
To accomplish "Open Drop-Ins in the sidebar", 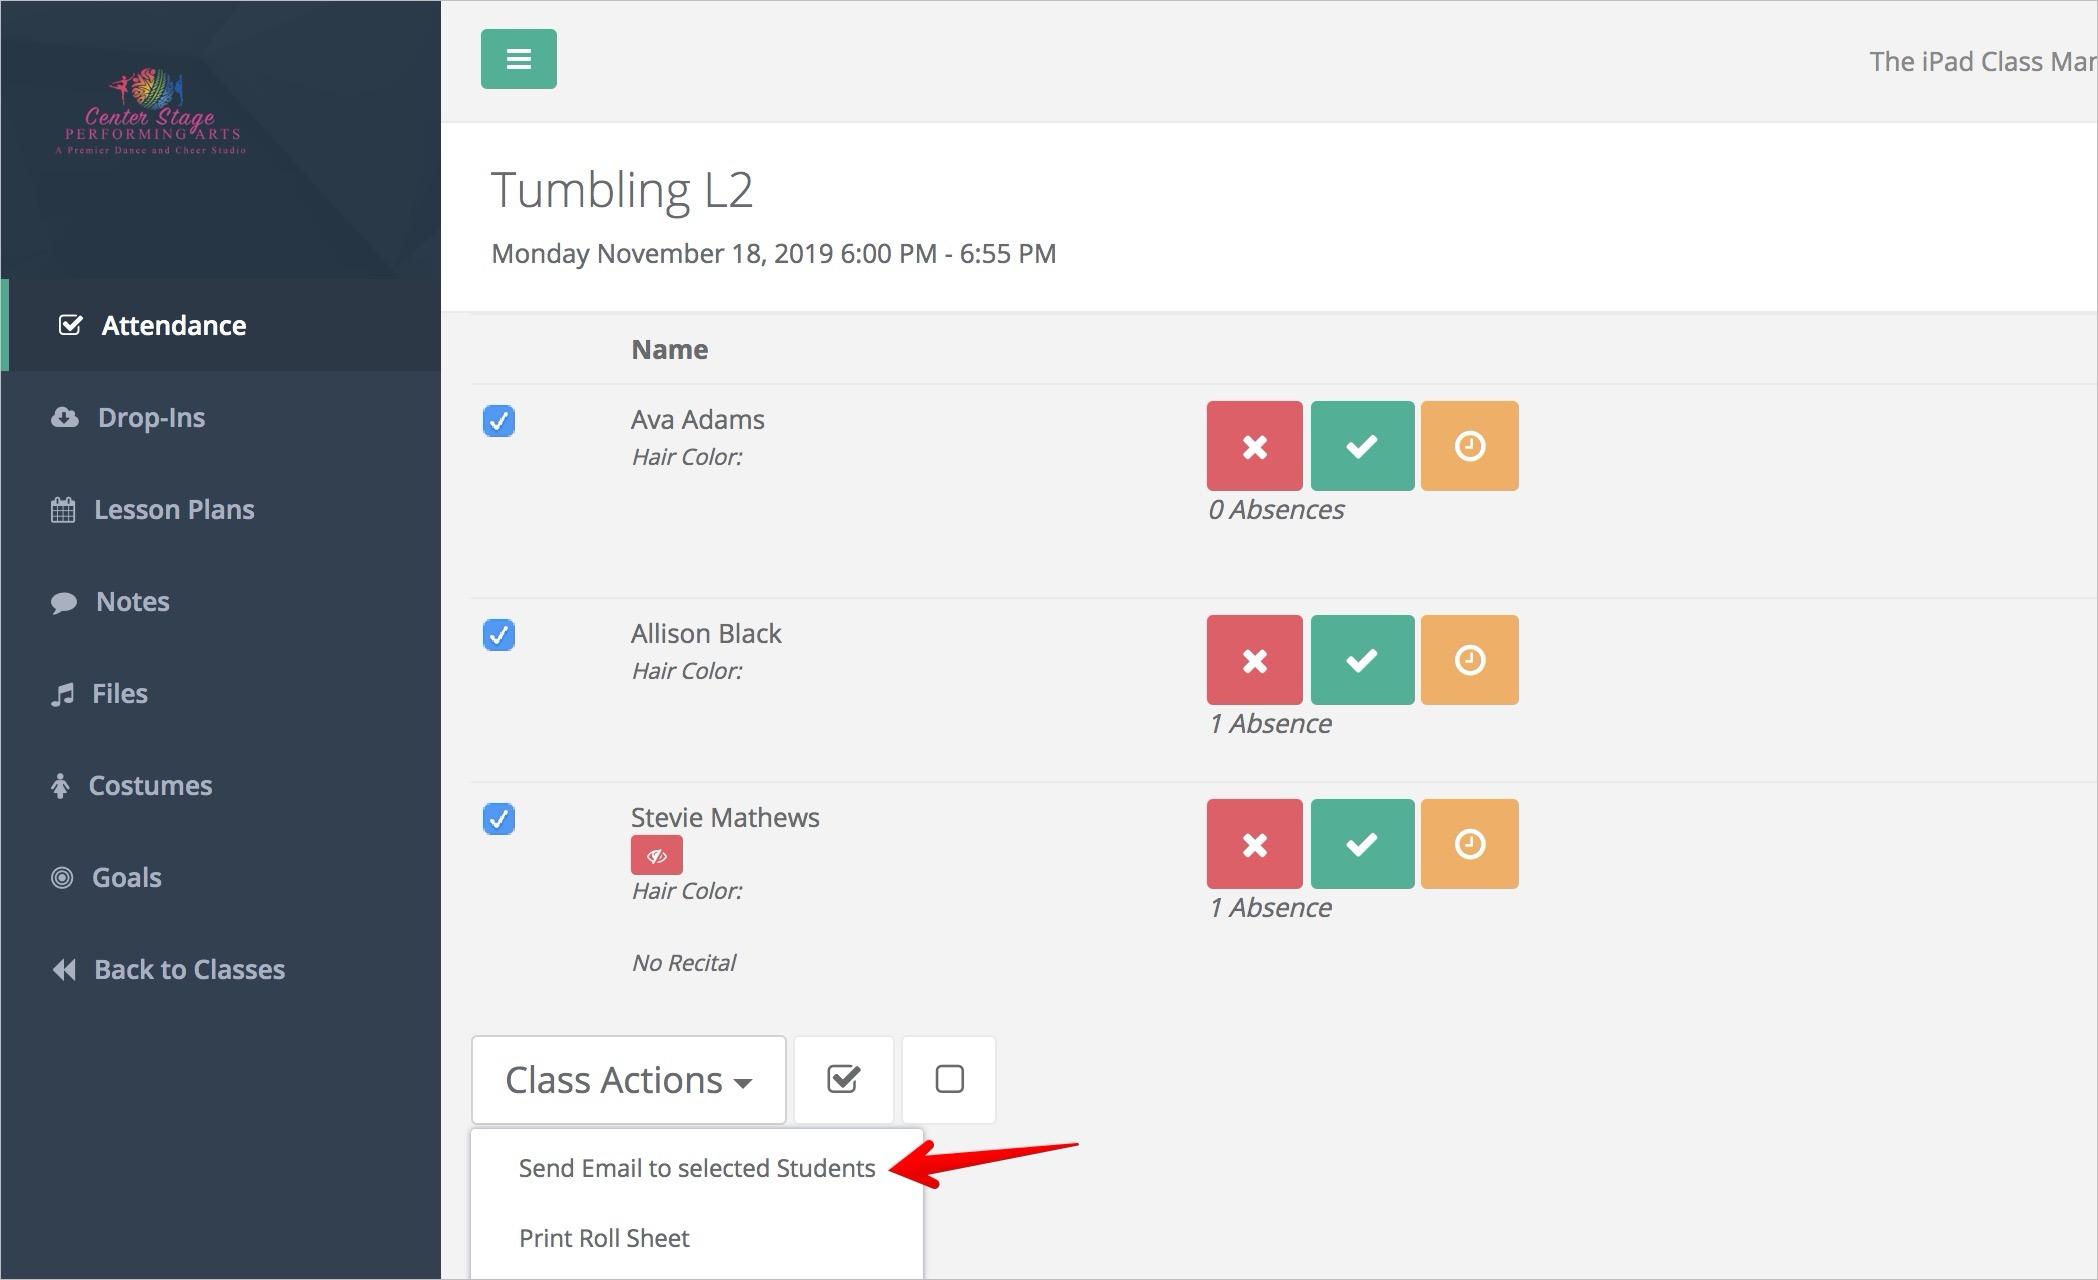I will [x=151, y=417].
